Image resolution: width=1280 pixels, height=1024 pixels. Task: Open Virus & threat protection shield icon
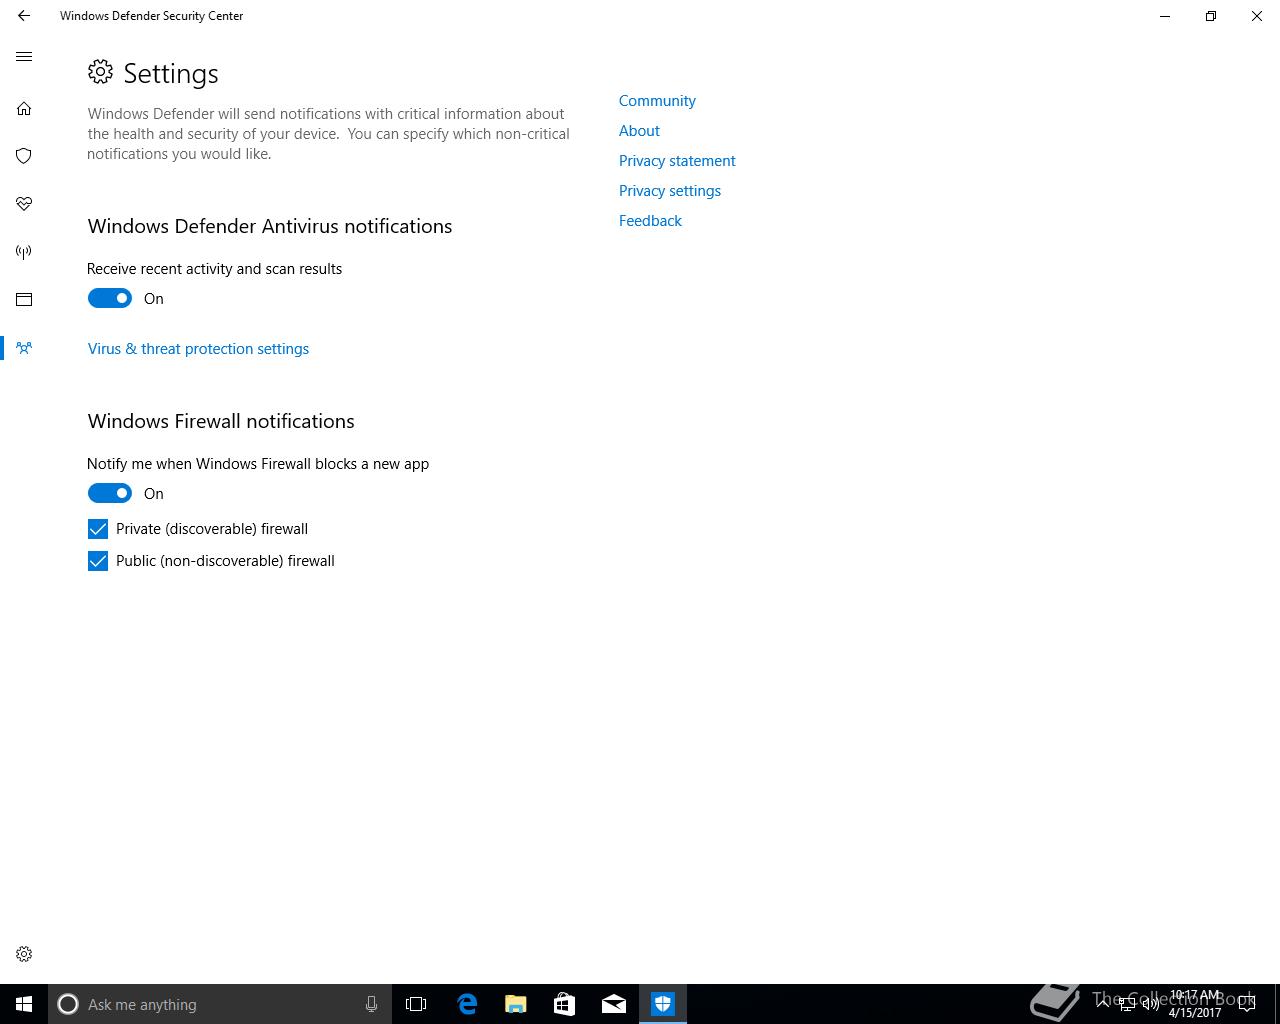pyautogui.click(x=24, y=156)
